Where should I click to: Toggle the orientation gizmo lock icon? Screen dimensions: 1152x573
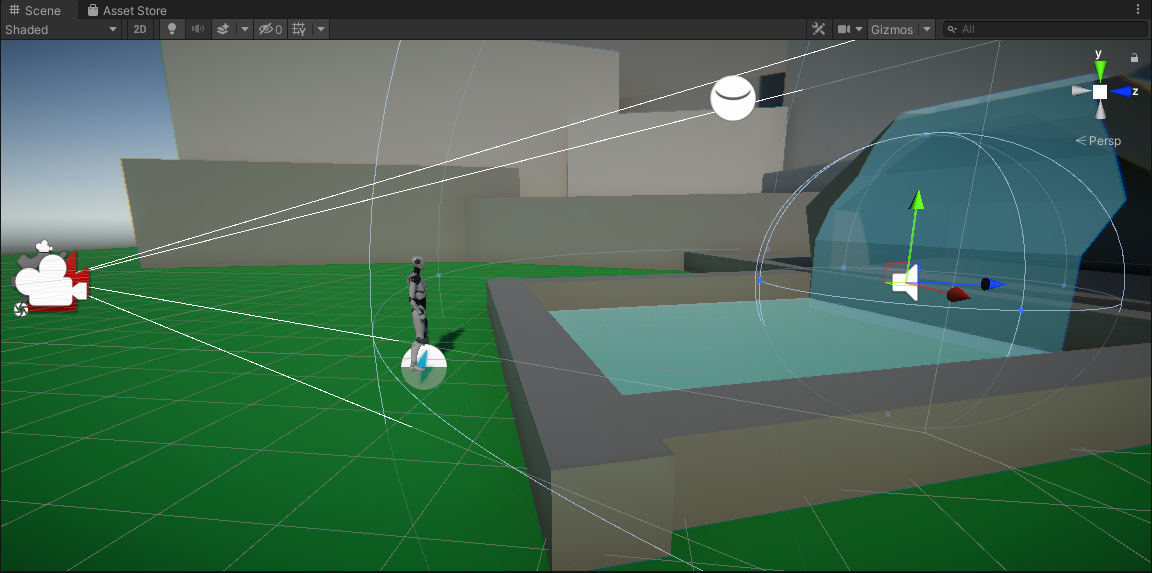tap(1134, 57)
